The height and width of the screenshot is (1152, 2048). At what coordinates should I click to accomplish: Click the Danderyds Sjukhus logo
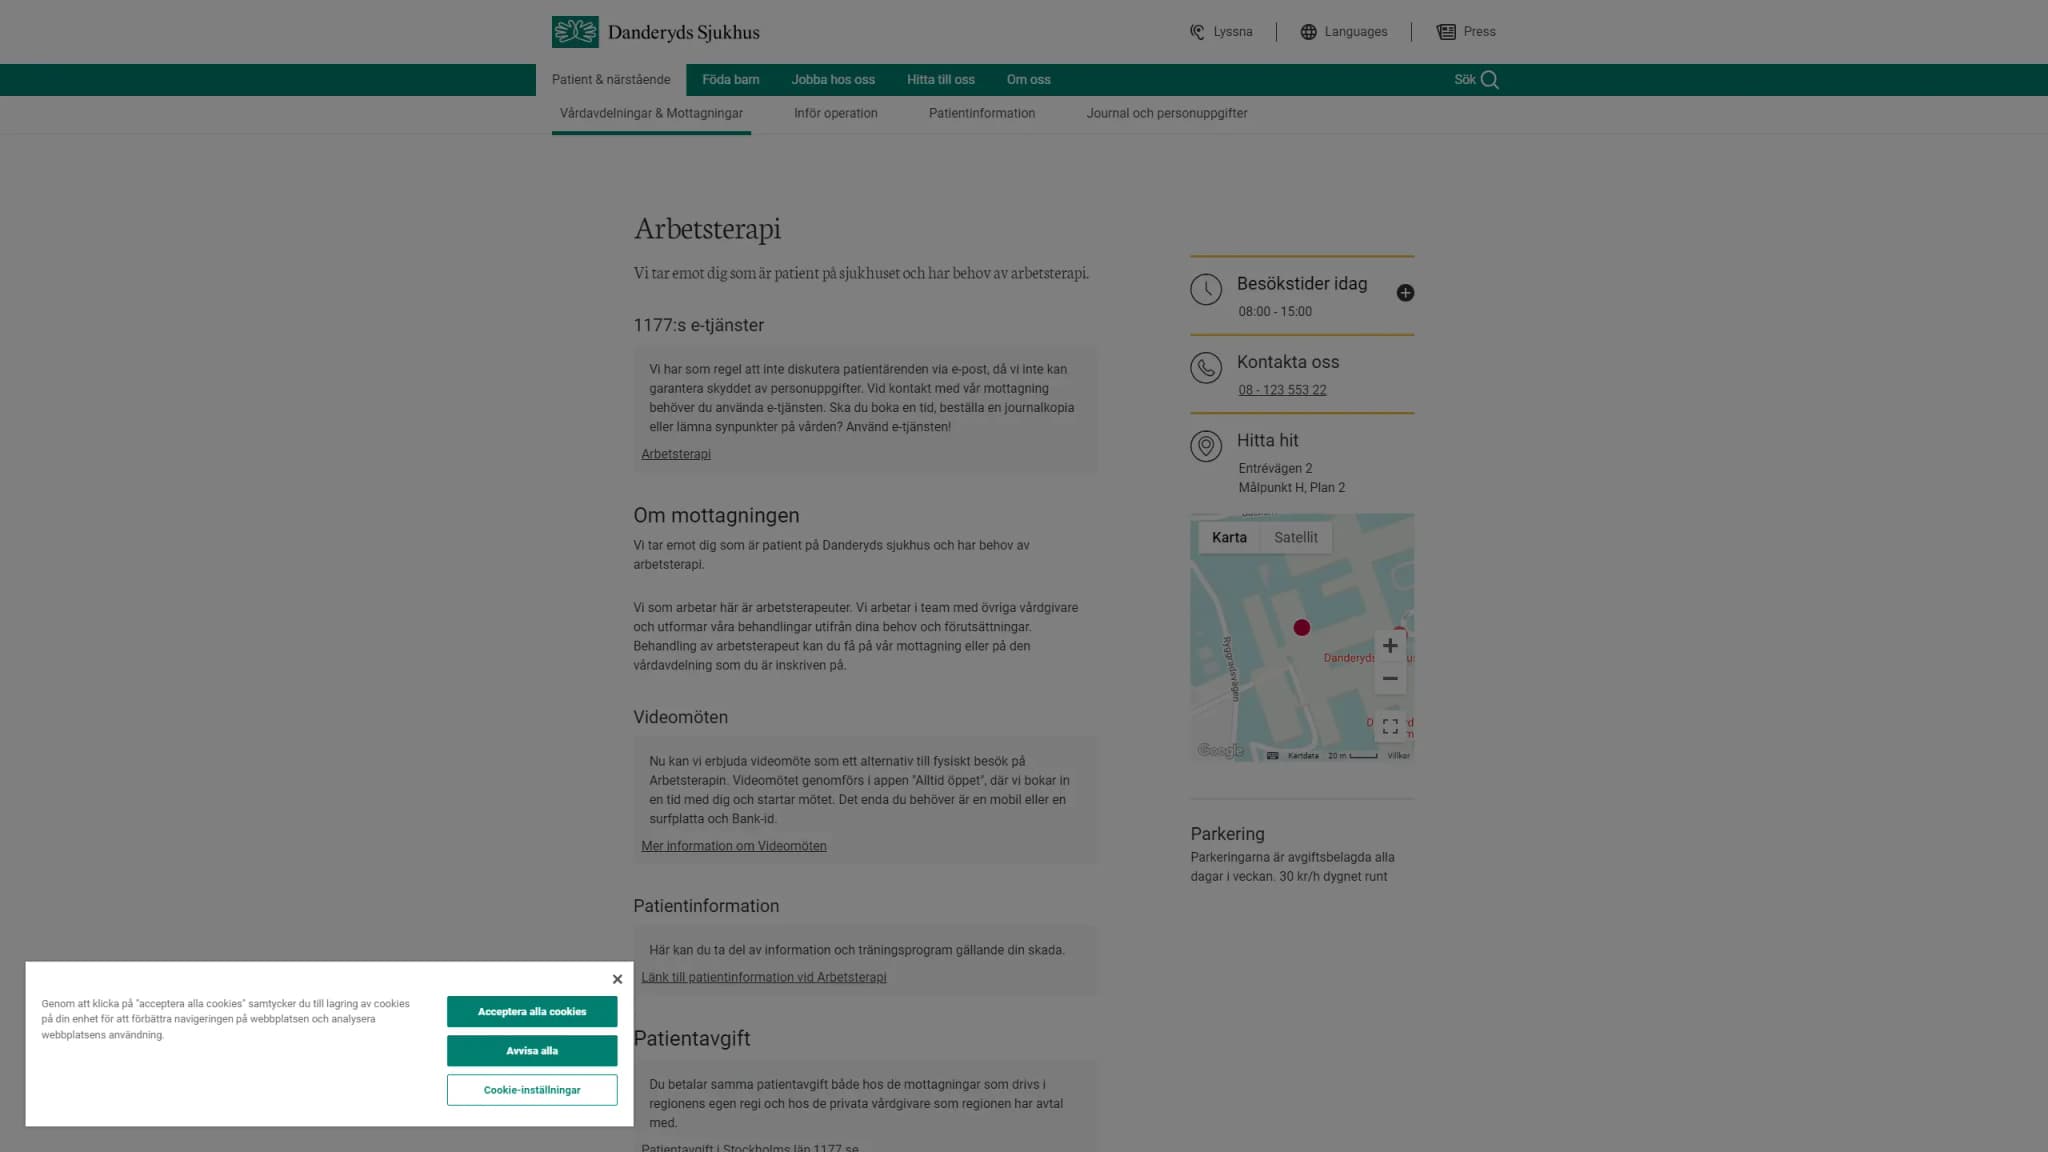pyautogui.click(x=655, y=32)
